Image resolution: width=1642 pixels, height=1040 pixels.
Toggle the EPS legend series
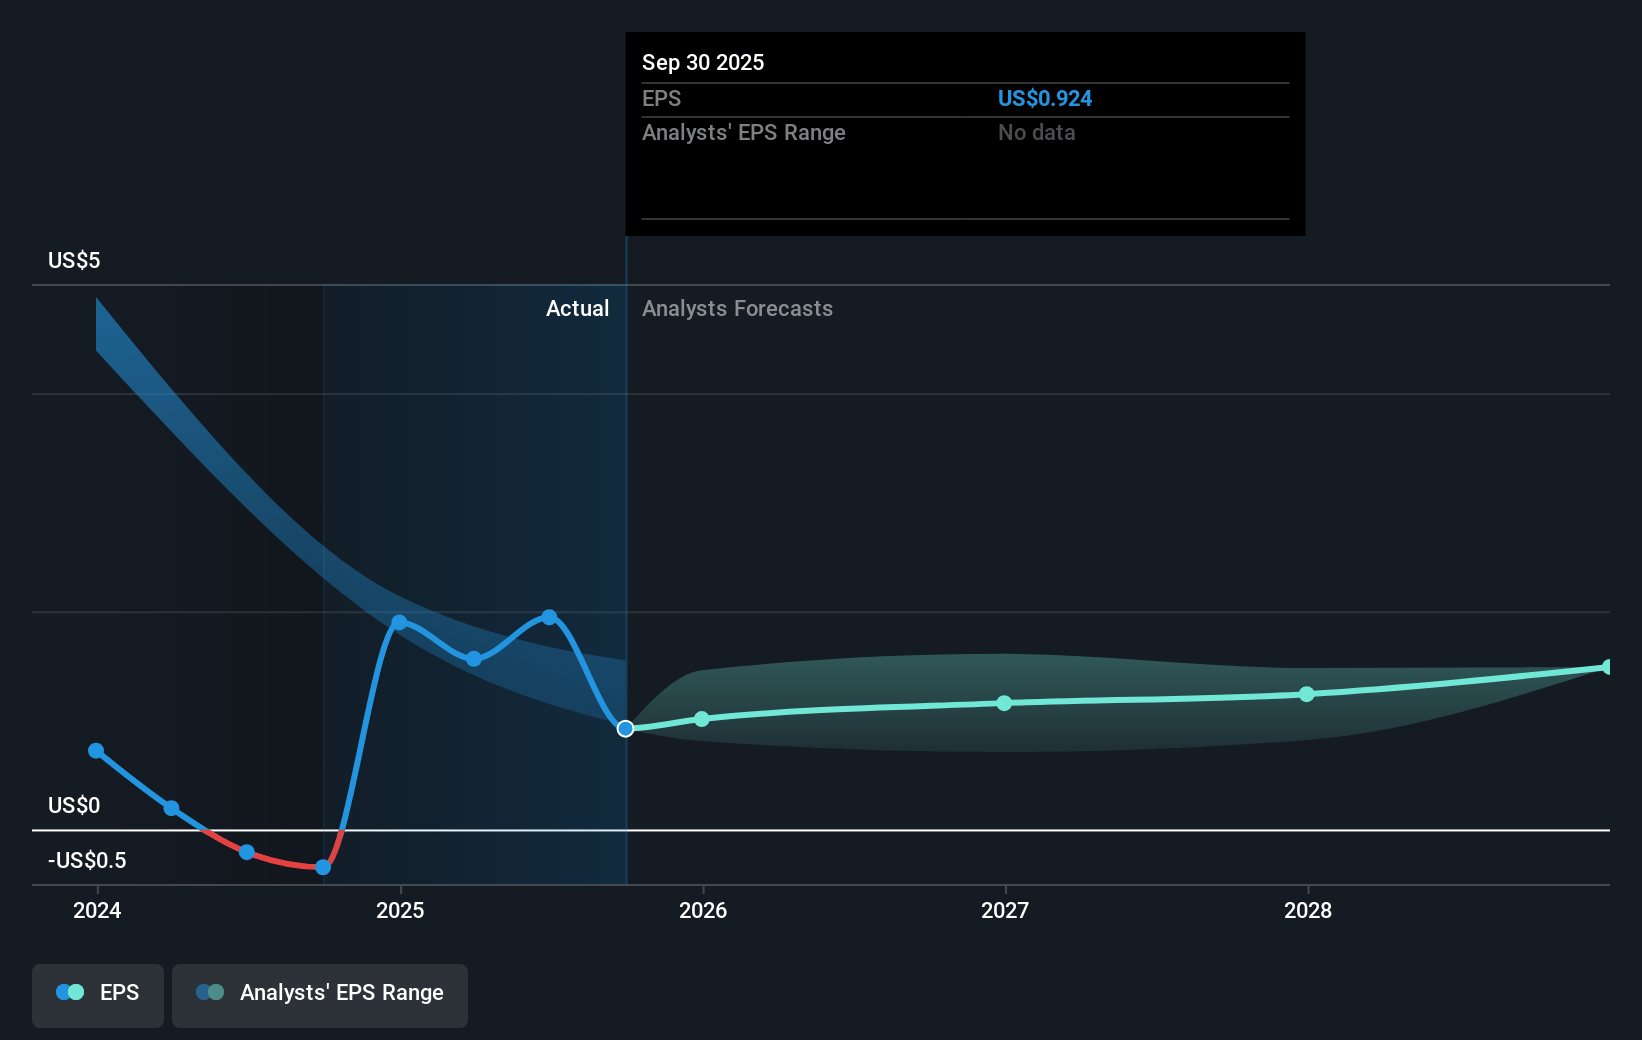pyautogui.click(x=98, y=994)
